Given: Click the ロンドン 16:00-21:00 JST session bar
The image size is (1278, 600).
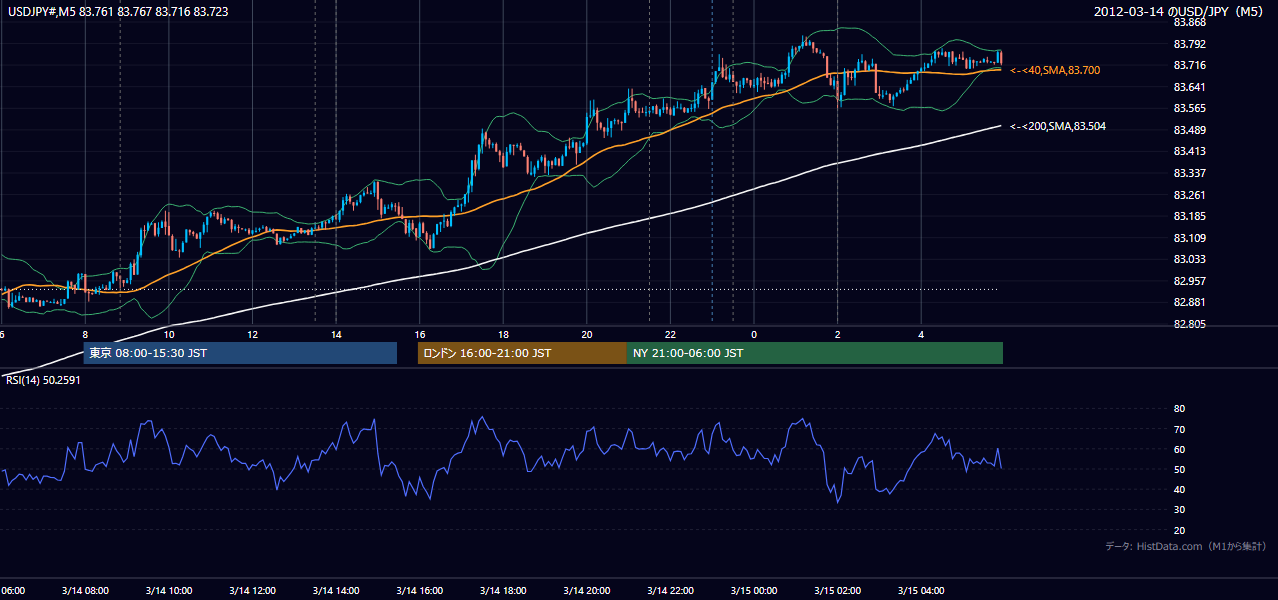Looking at the screenshot, I should click(522, 353).
